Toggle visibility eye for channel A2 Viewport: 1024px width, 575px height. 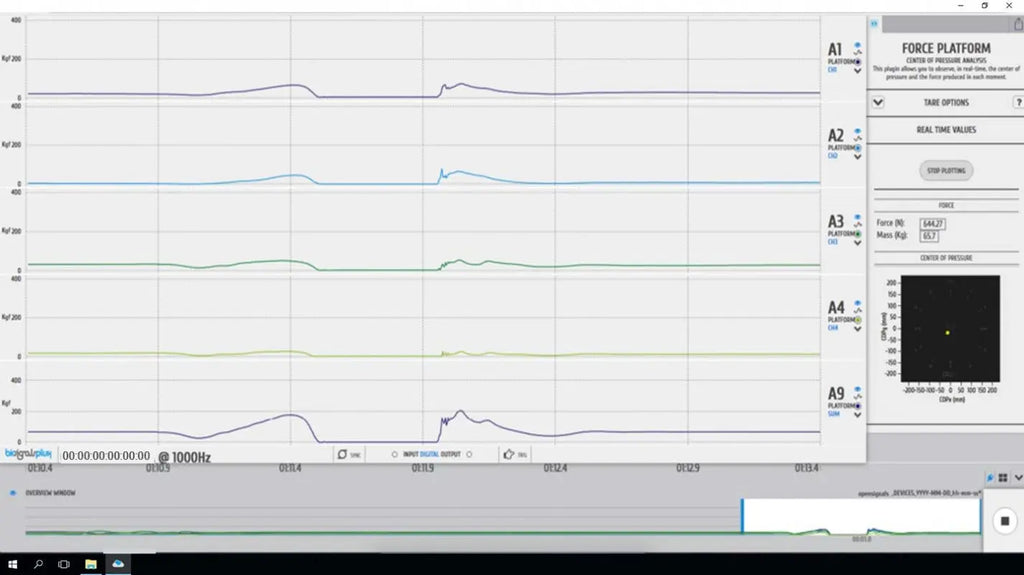click(858, 131)
